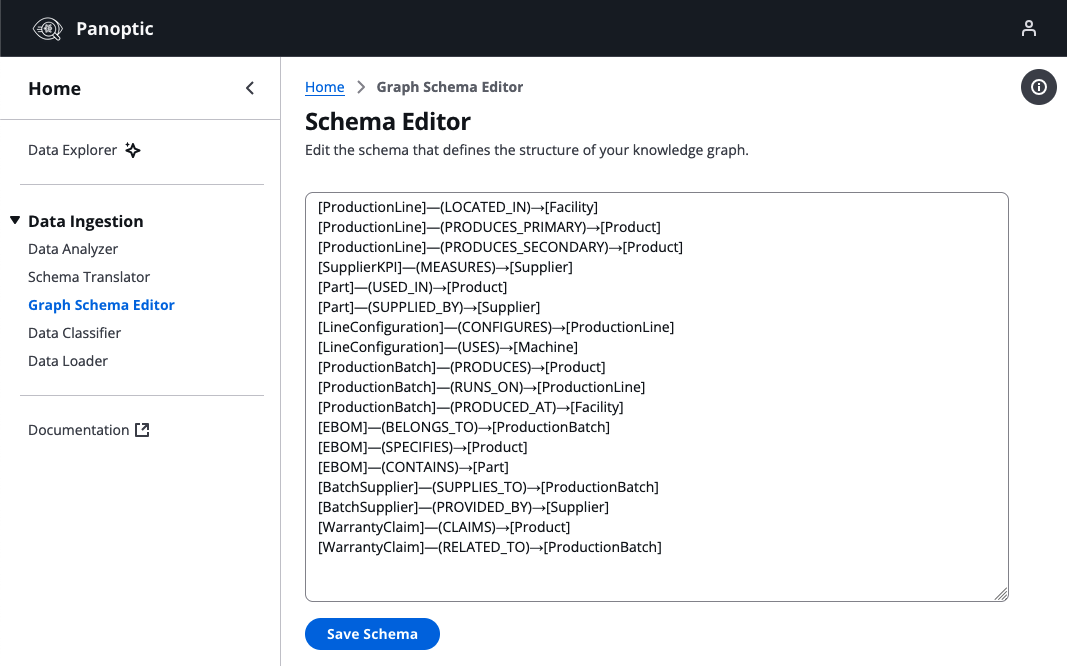Click the Home breadcrumb link
The height and width of the screenshot is (666, 1067).
click(324, 87)
